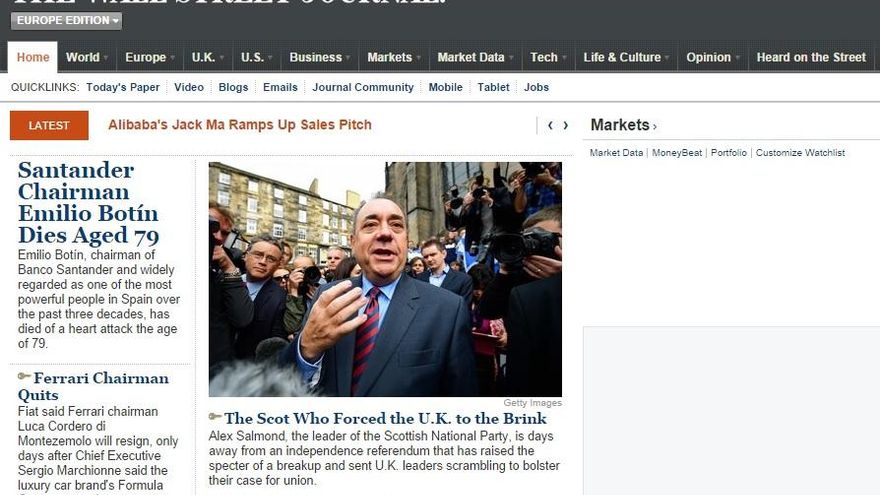Expand the Life & Culture menu arrow
This screenshot has height=495, width=880.
(667, 58)
